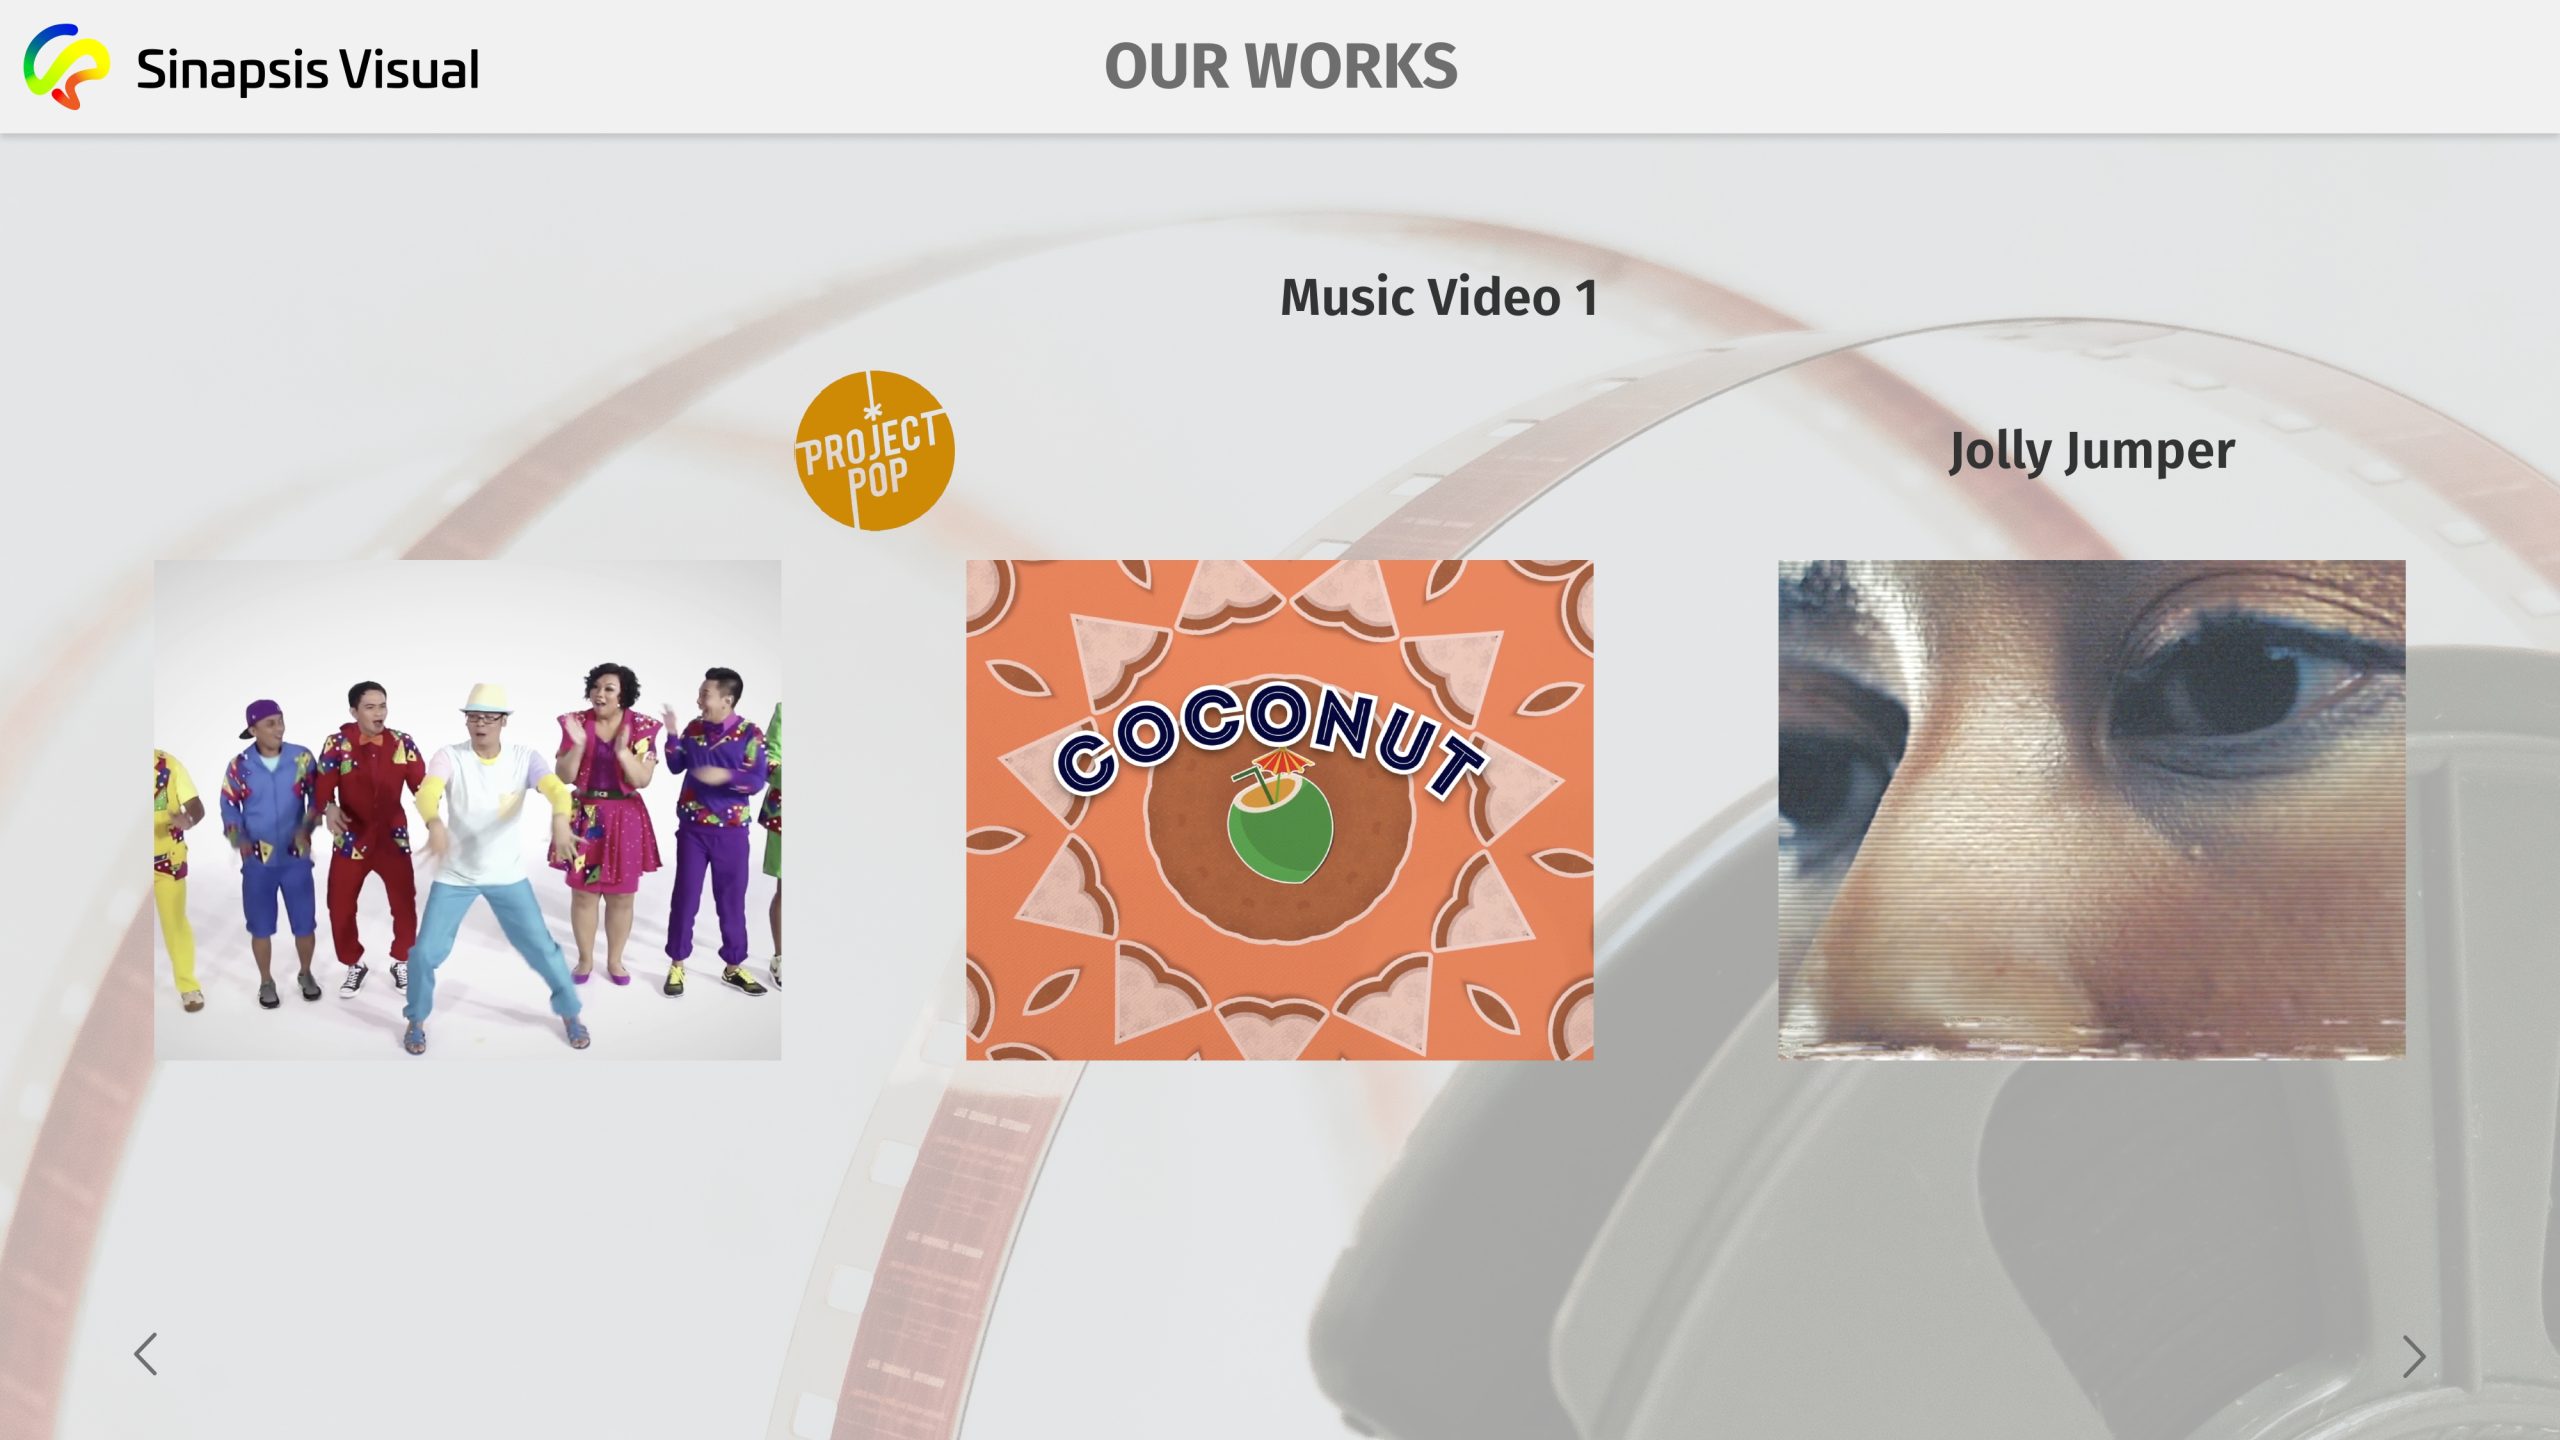Advance to next works with right chevron

tap(2414, 1357)
